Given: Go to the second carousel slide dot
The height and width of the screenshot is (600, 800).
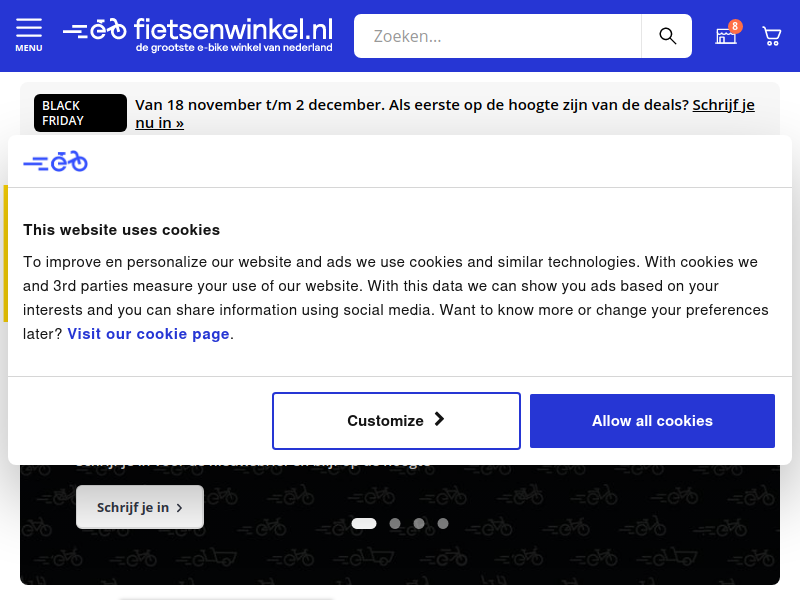Looking at the screenshot, I should tap(395, 523).
